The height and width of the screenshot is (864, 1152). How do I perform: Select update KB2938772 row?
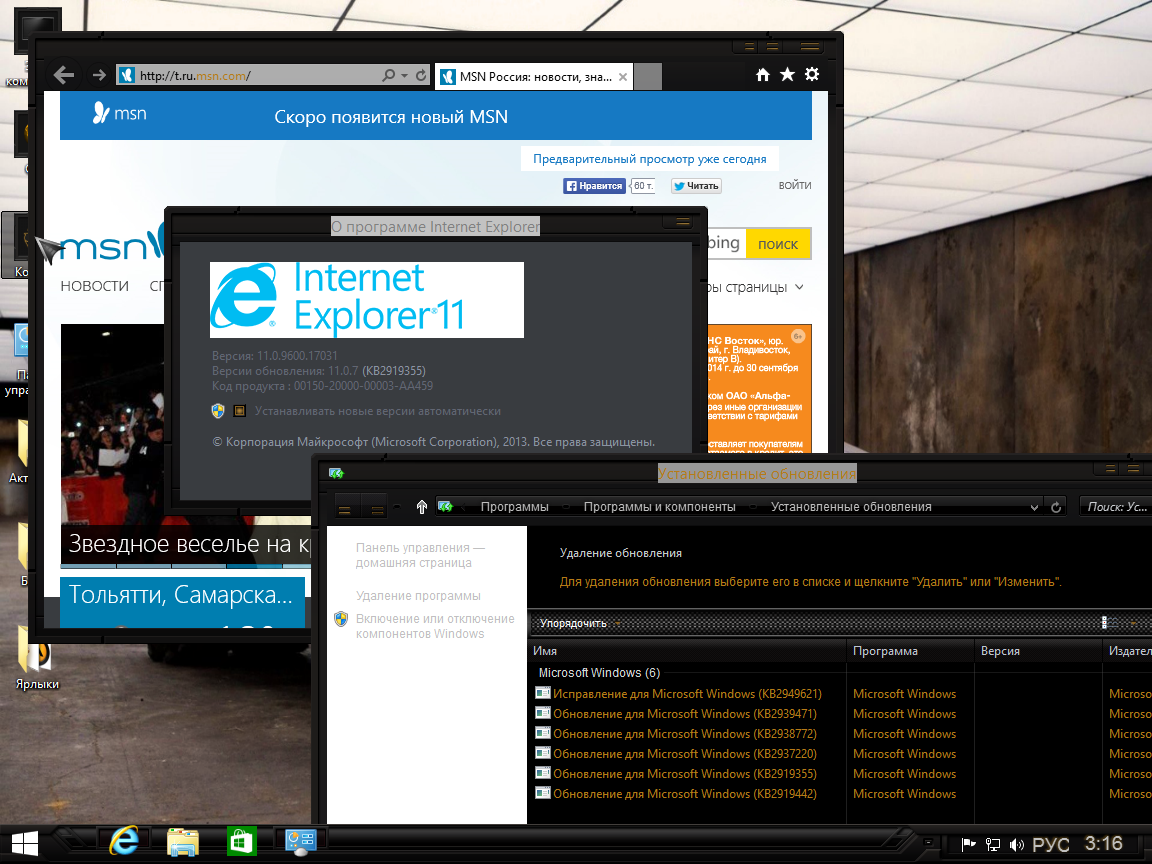840,734
